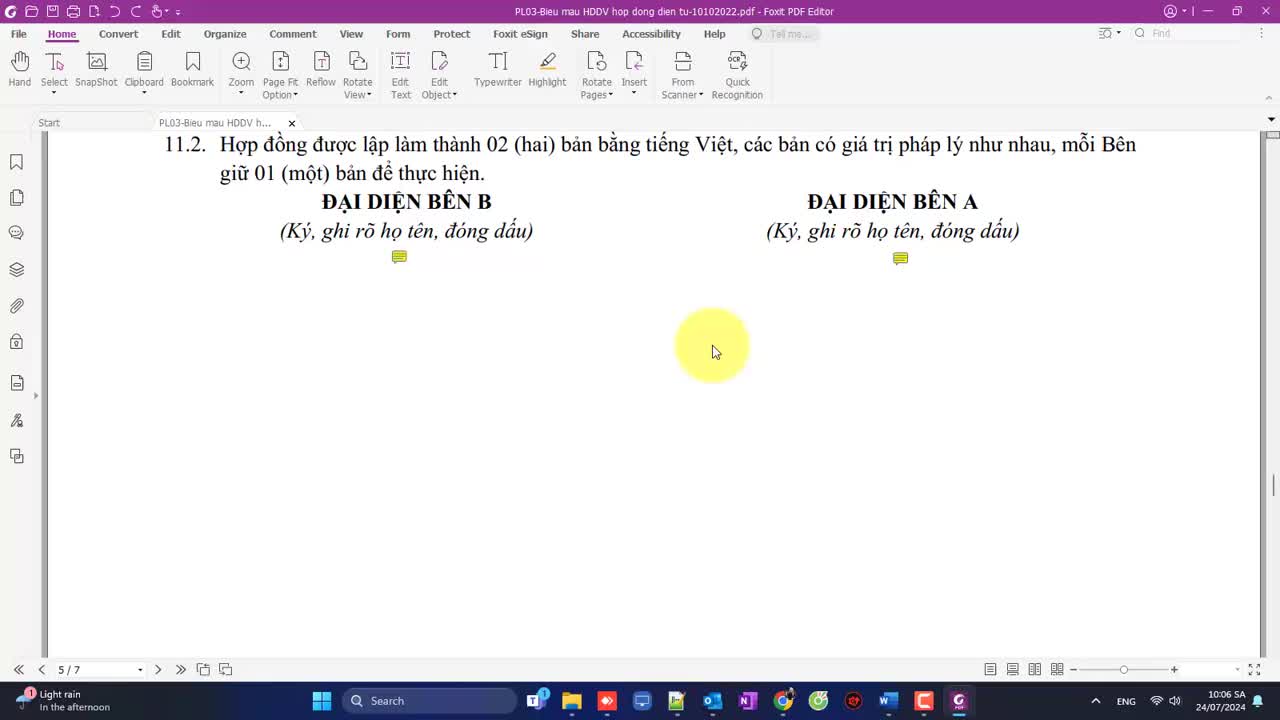This screenshot has width=1280, height=720.
Task: Open the Protect tab
Action: click(452, 34)
